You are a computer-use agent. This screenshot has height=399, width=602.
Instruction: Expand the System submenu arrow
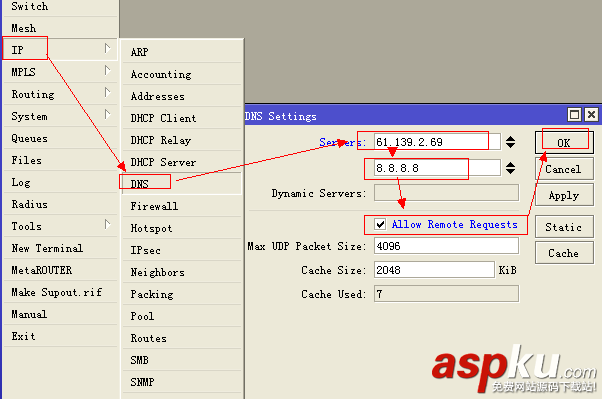pyautogui.click(x=108, y=114)
